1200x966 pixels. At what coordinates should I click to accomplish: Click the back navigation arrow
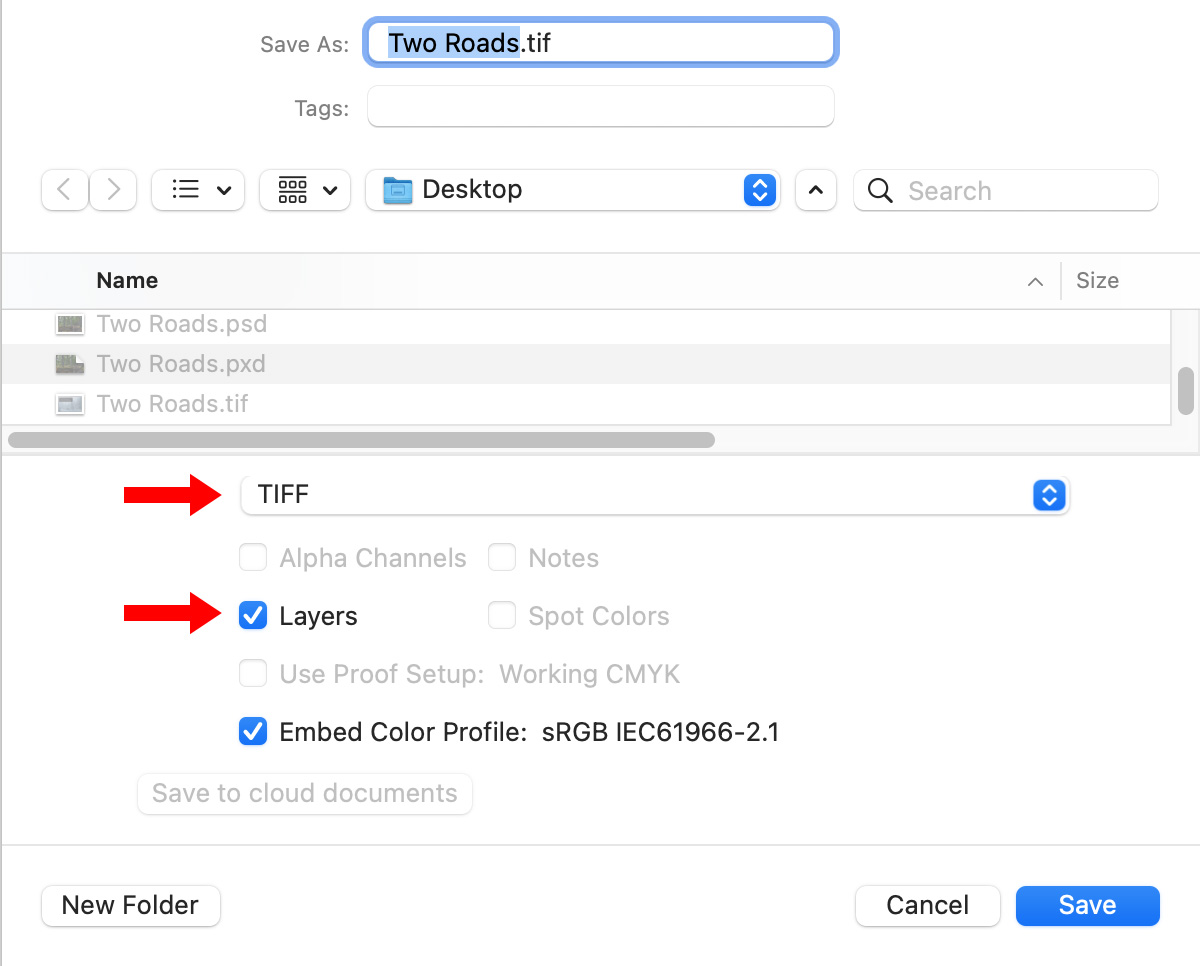click(x=64, y=190)
